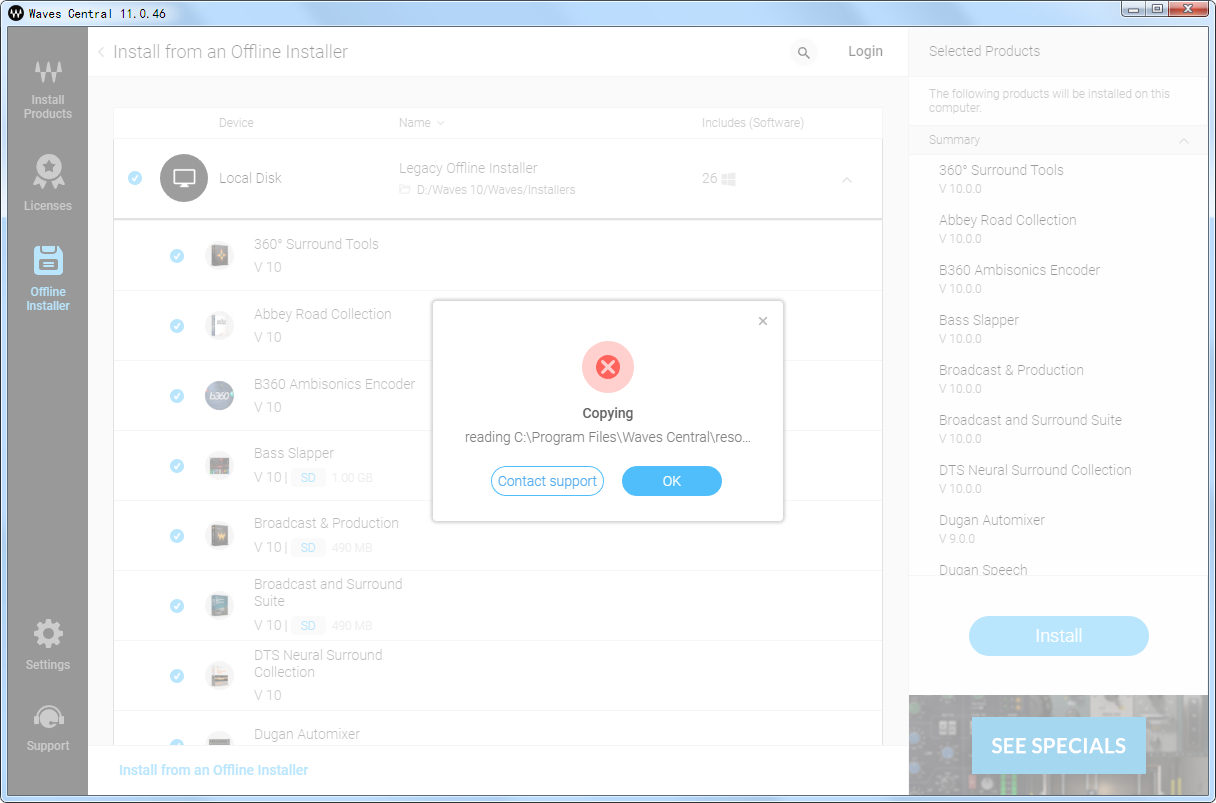Image resolution: width=1216 pixels, height=803 pixels.
Task: Open Support from the sidebar
Action: point(48,728)
